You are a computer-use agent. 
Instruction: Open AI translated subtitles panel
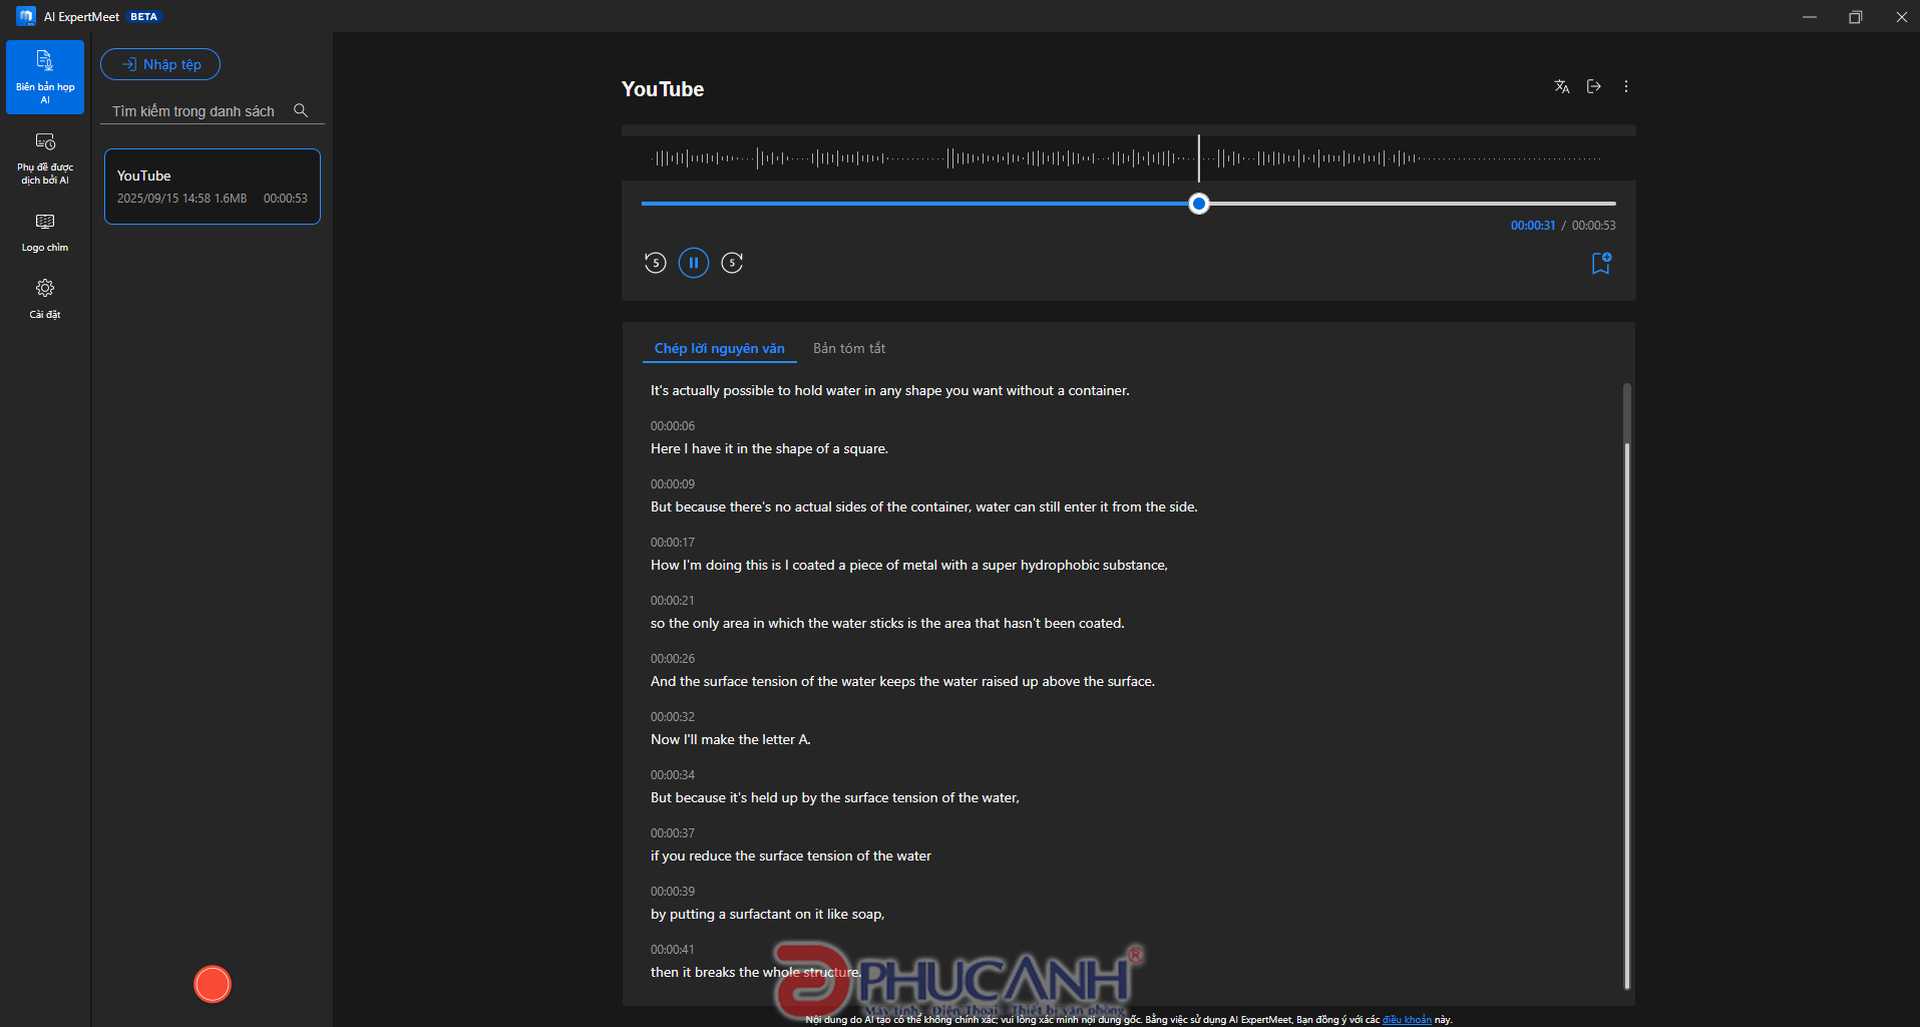(x=45, y=158)
